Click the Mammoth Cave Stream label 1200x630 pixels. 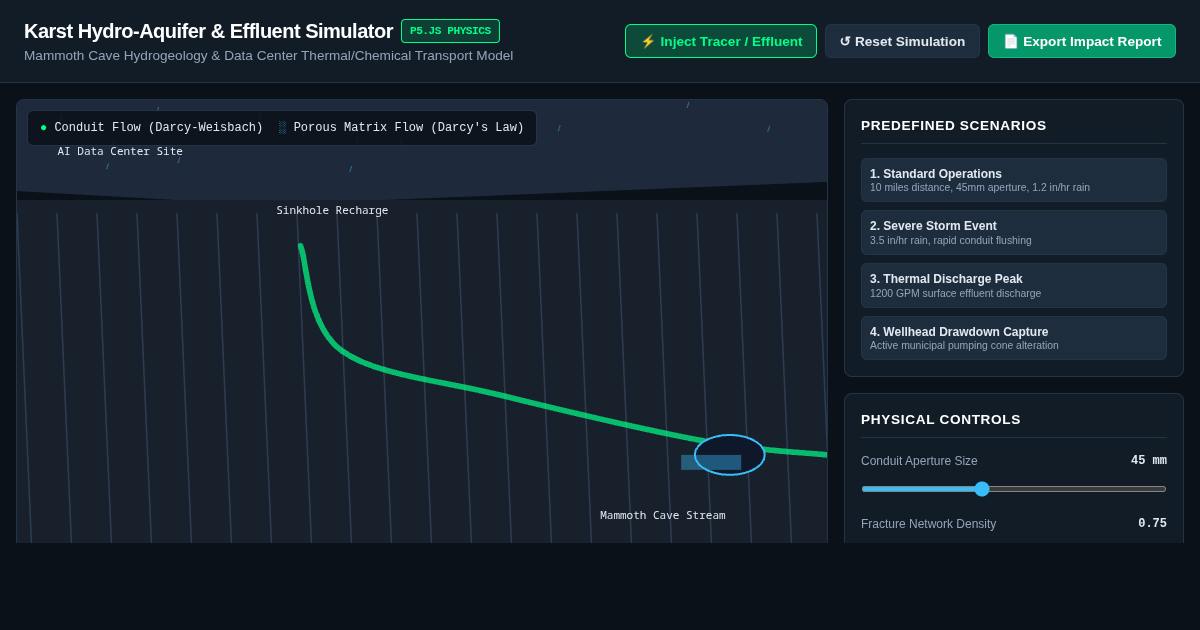tap(663, 516)
